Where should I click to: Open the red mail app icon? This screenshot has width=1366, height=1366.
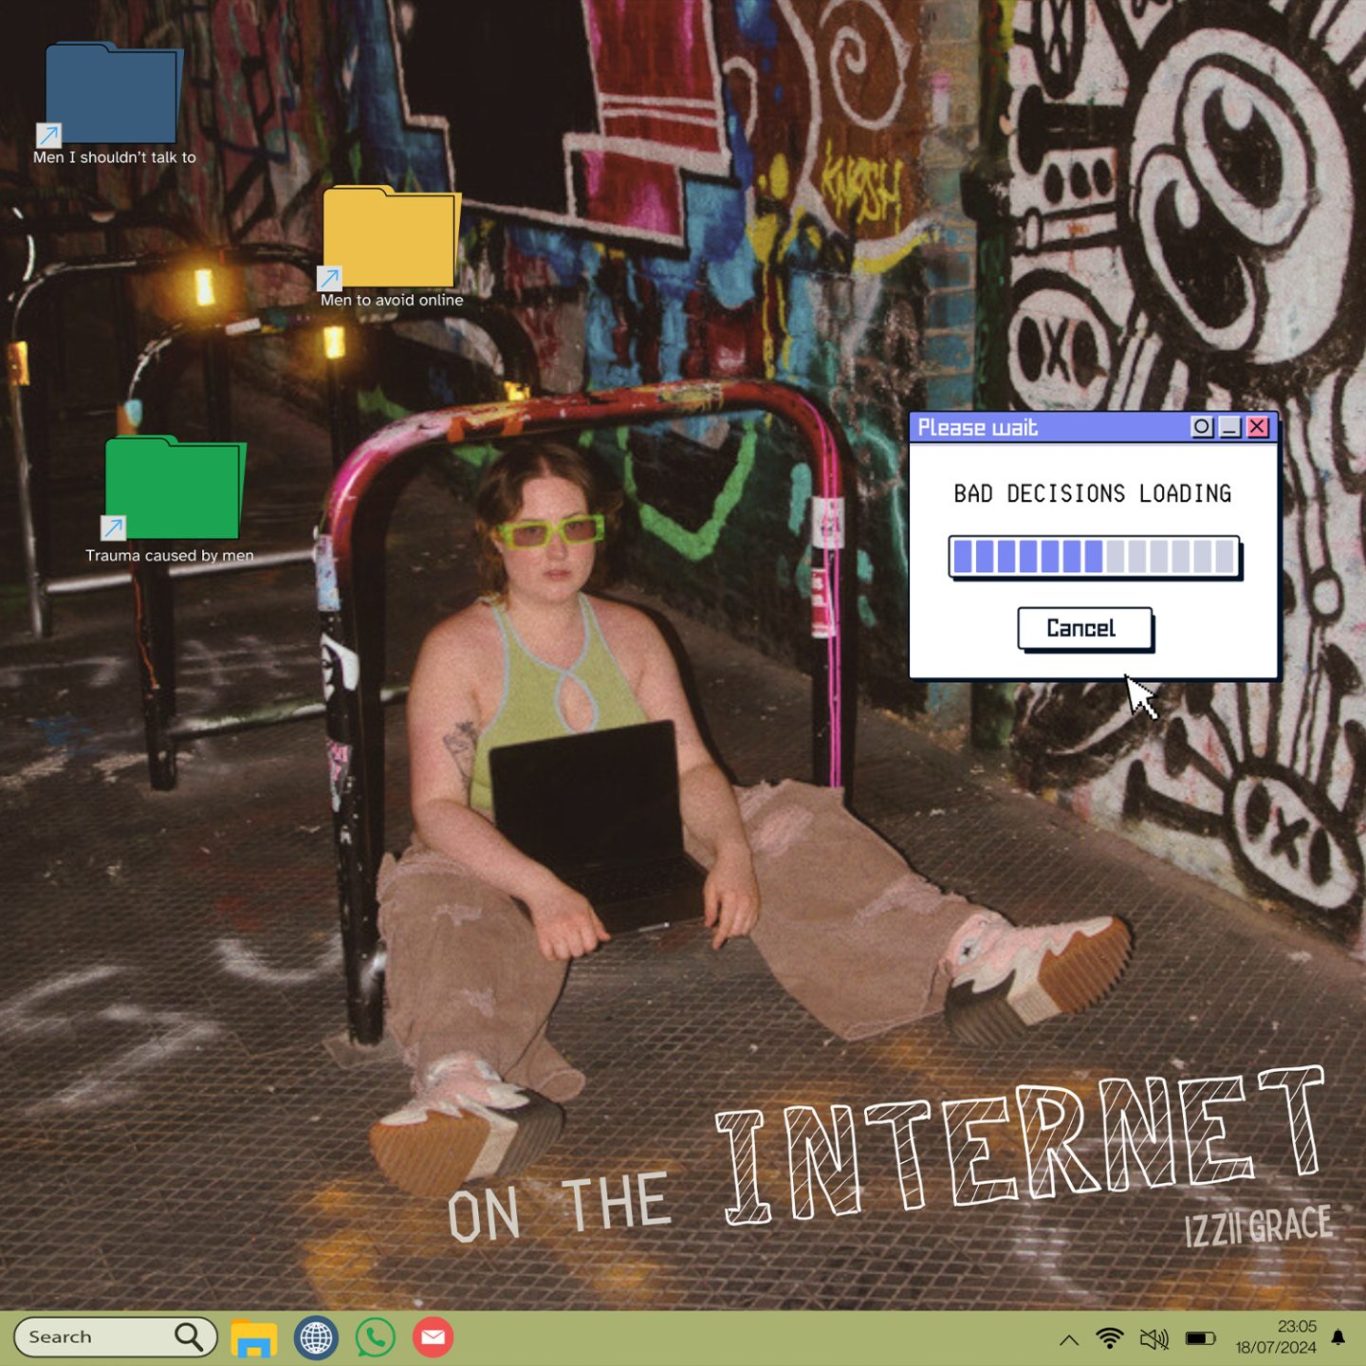tap(433, 1338)
